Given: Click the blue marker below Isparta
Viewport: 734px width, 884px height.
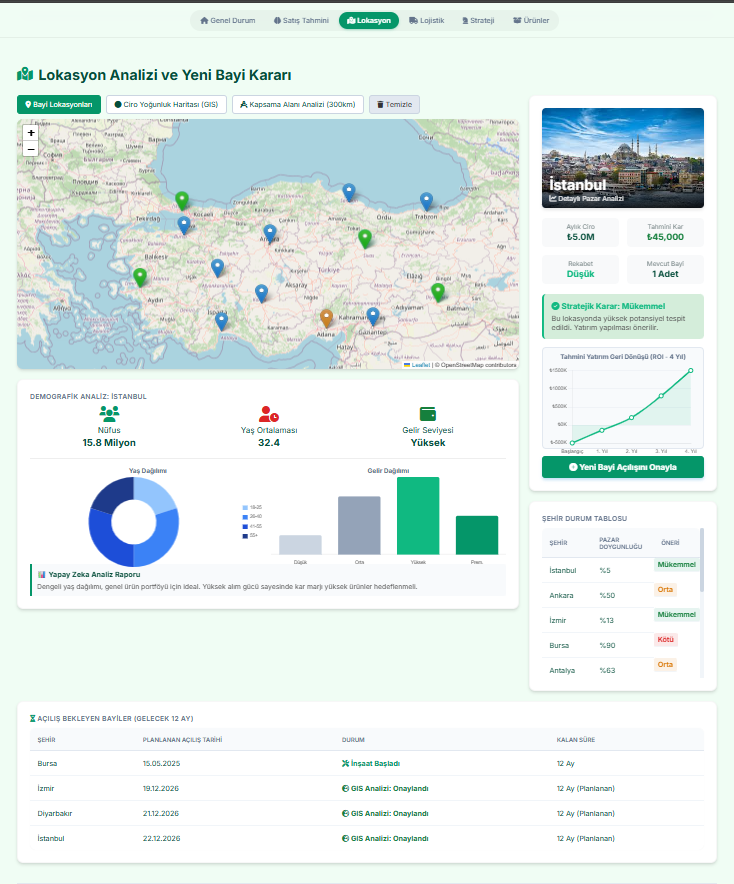Looking at the screenshot, I should pyautogui.click(x=222, y=321).
